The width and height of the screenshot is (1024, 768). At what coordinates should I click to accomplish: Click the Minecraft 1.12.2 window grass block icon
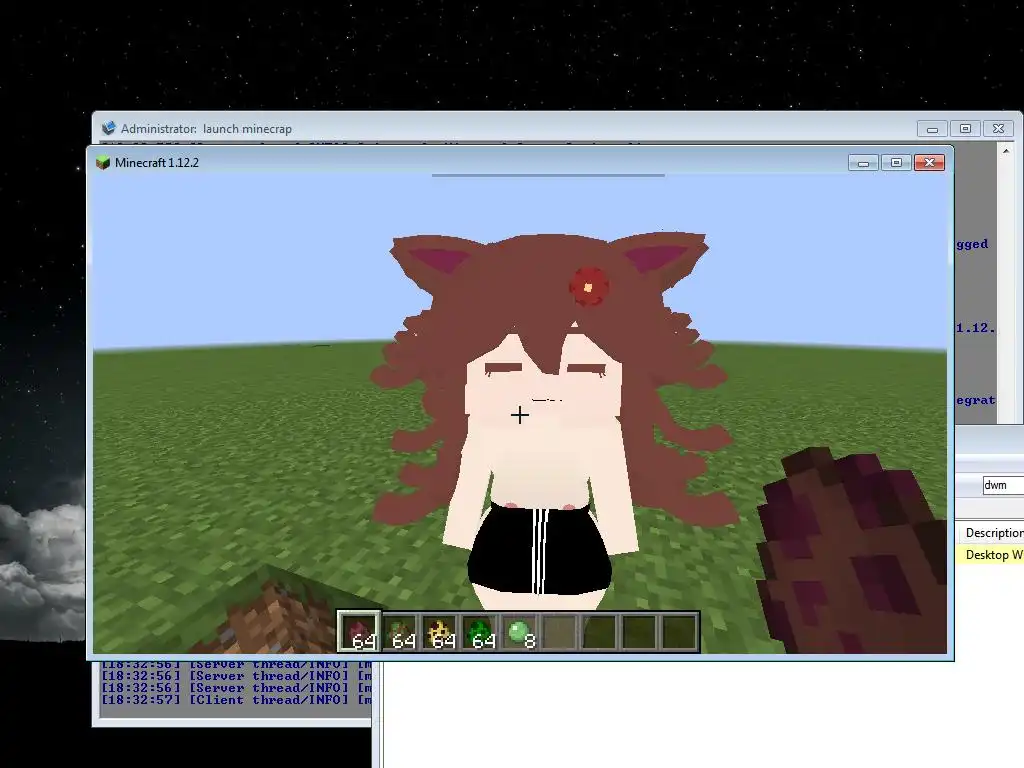[x=103, y=163]
